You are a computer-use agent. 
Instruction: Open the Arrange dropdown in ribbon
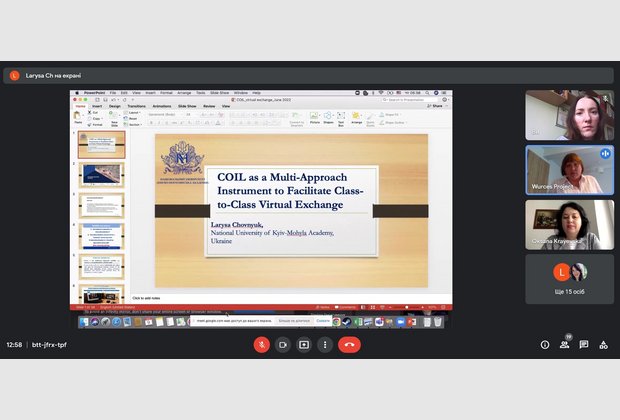(x=356, y=118)
